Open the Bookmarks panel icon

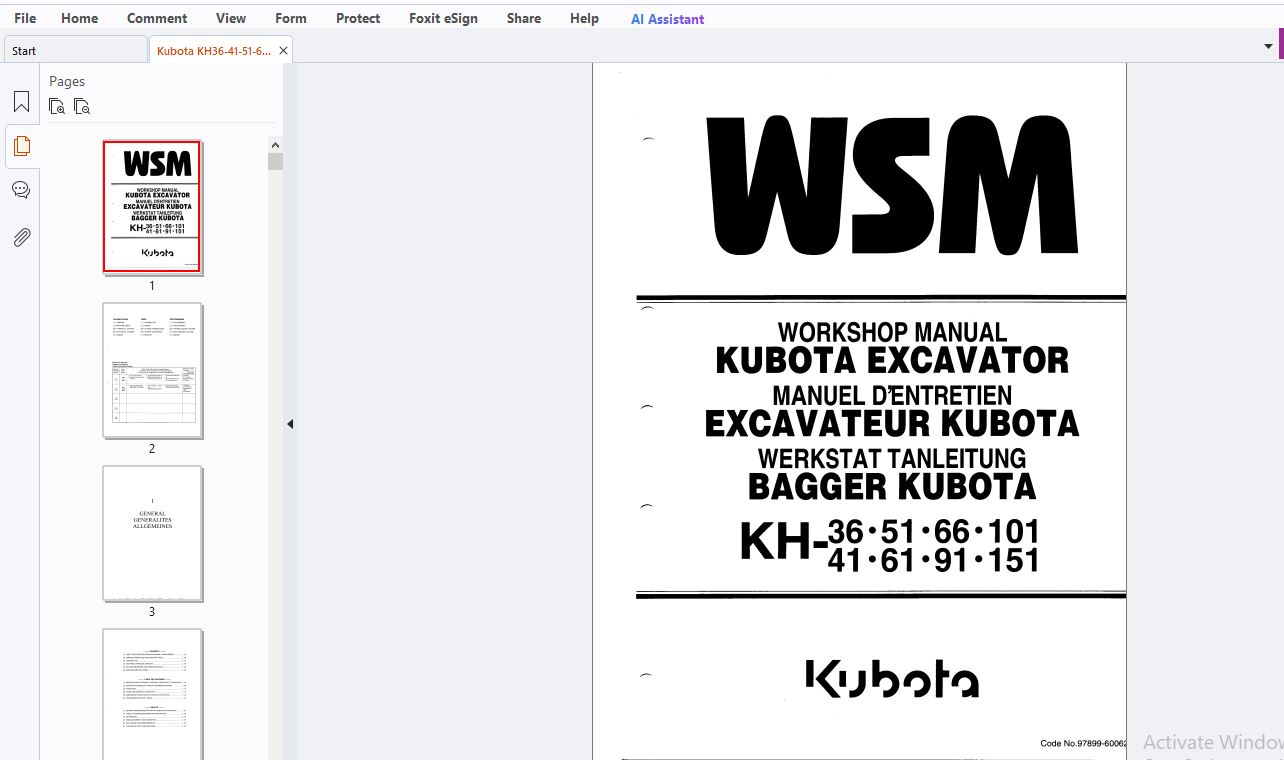(x=21, y=102)
